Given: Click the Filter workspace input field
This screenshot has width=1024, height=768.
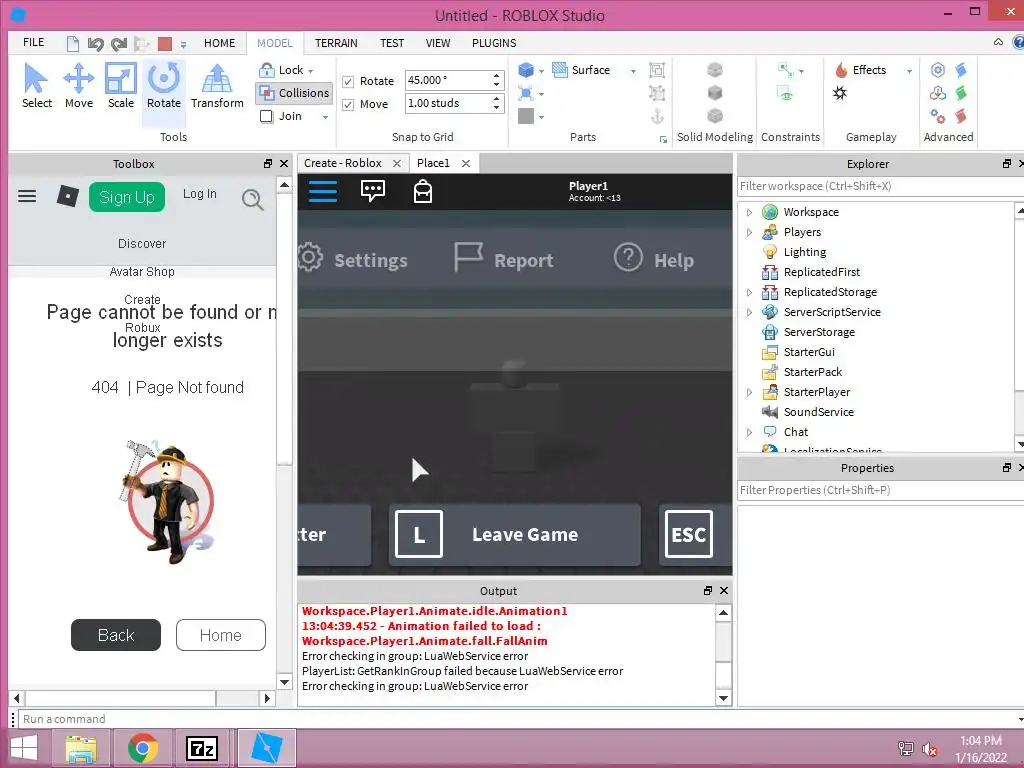Looking at the screenshot, I should coord(880,186).
